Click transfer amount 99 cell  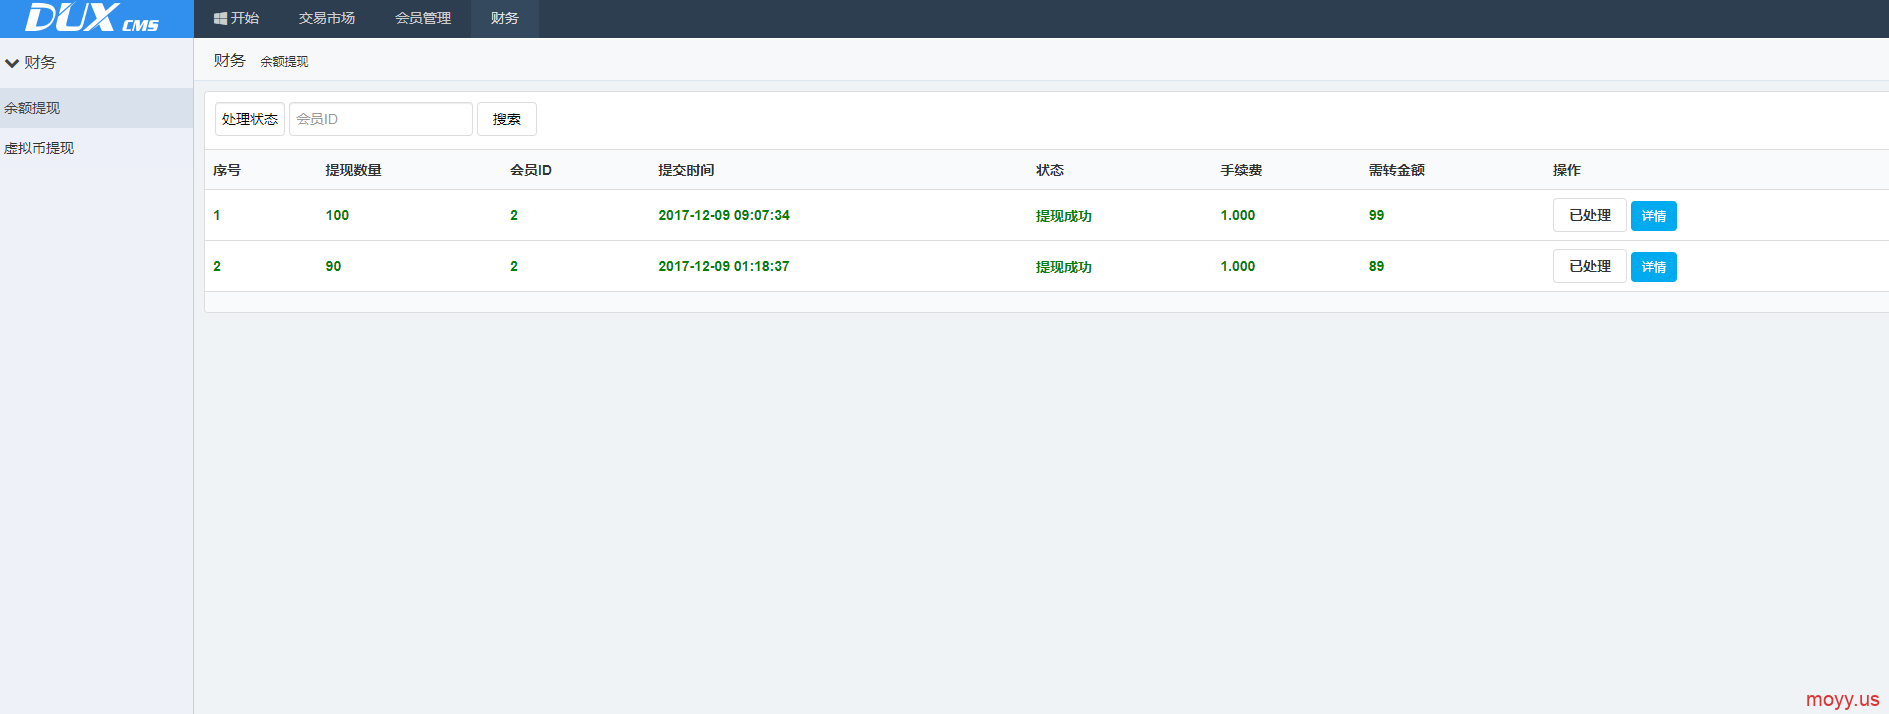pyautogui.click(x=1376, y=215)
